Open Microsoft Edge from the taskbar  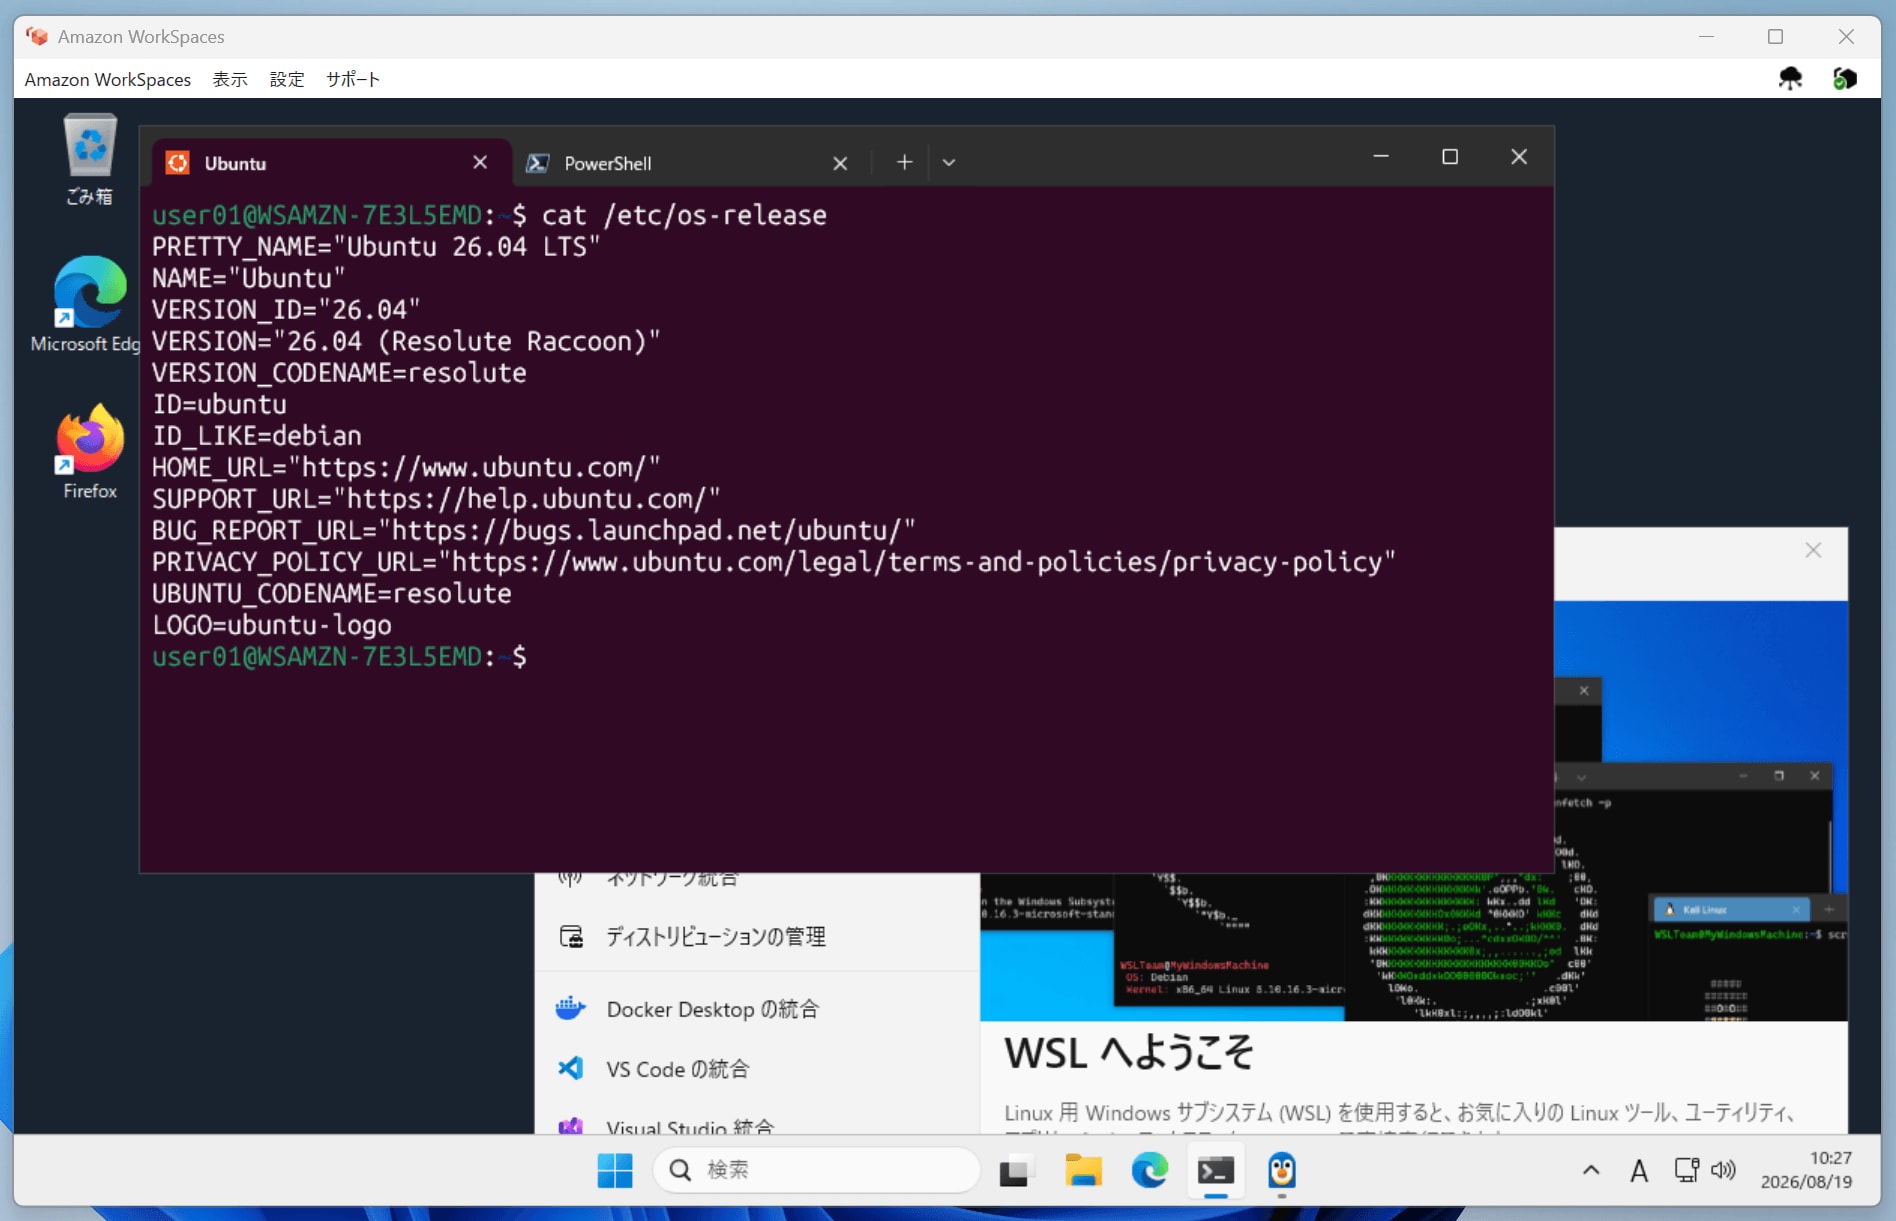tap(1149, 1170)
